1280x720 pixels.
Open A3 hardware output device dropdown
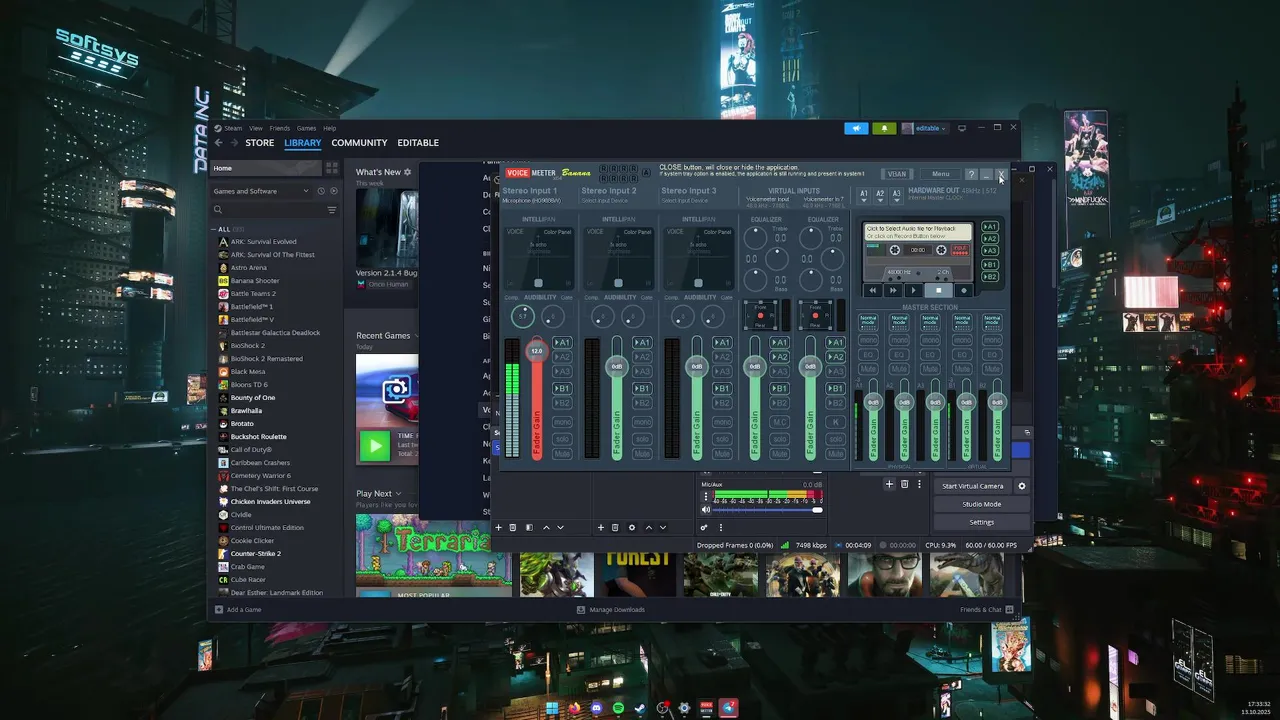[x=896, y=195]
